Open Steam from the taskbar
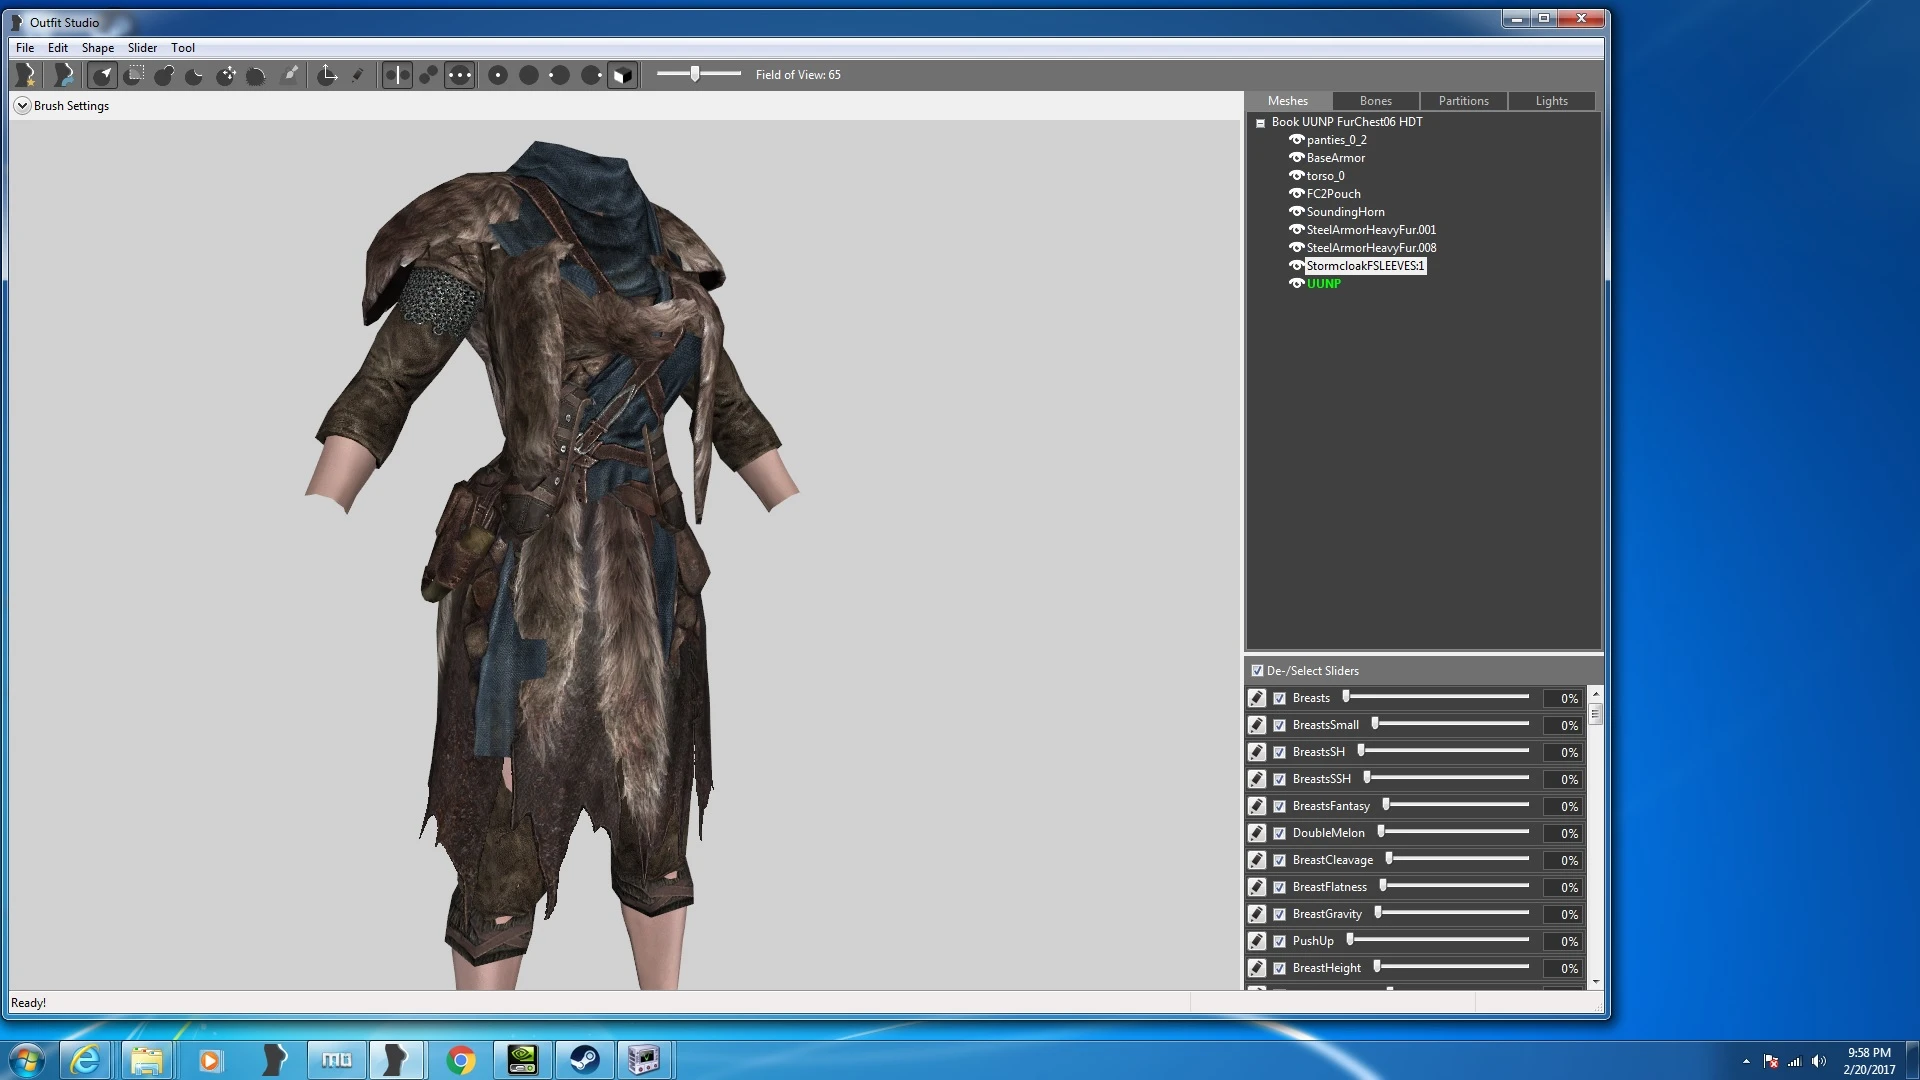 pyautogui.click(x=584, y=1060)
